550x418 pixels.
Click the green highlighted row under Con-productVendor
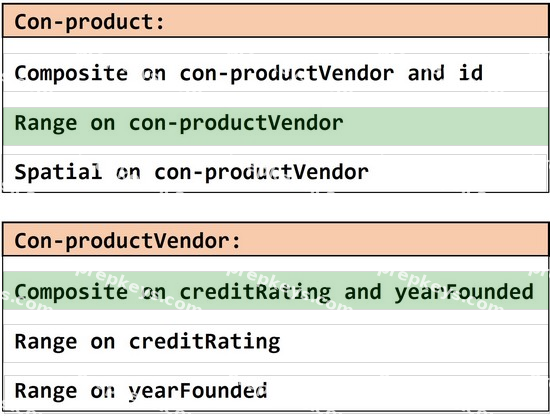[275, 291]
